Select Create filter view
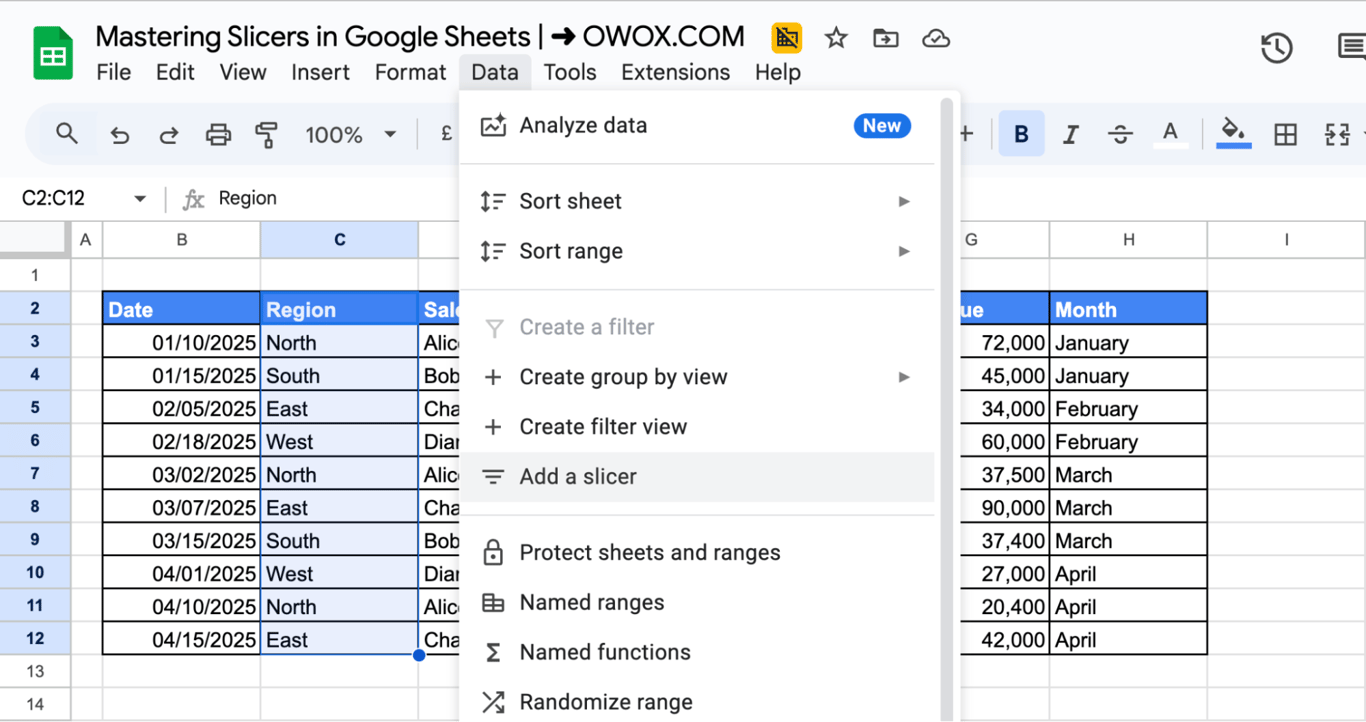The image size is (1366, 722). click(697, 427)
